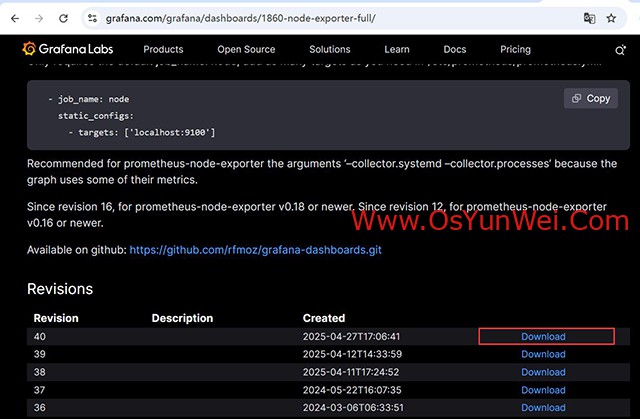Viewport: 640px width, 419px height.
Task: Download revision 38
Action: coord(543,372)
